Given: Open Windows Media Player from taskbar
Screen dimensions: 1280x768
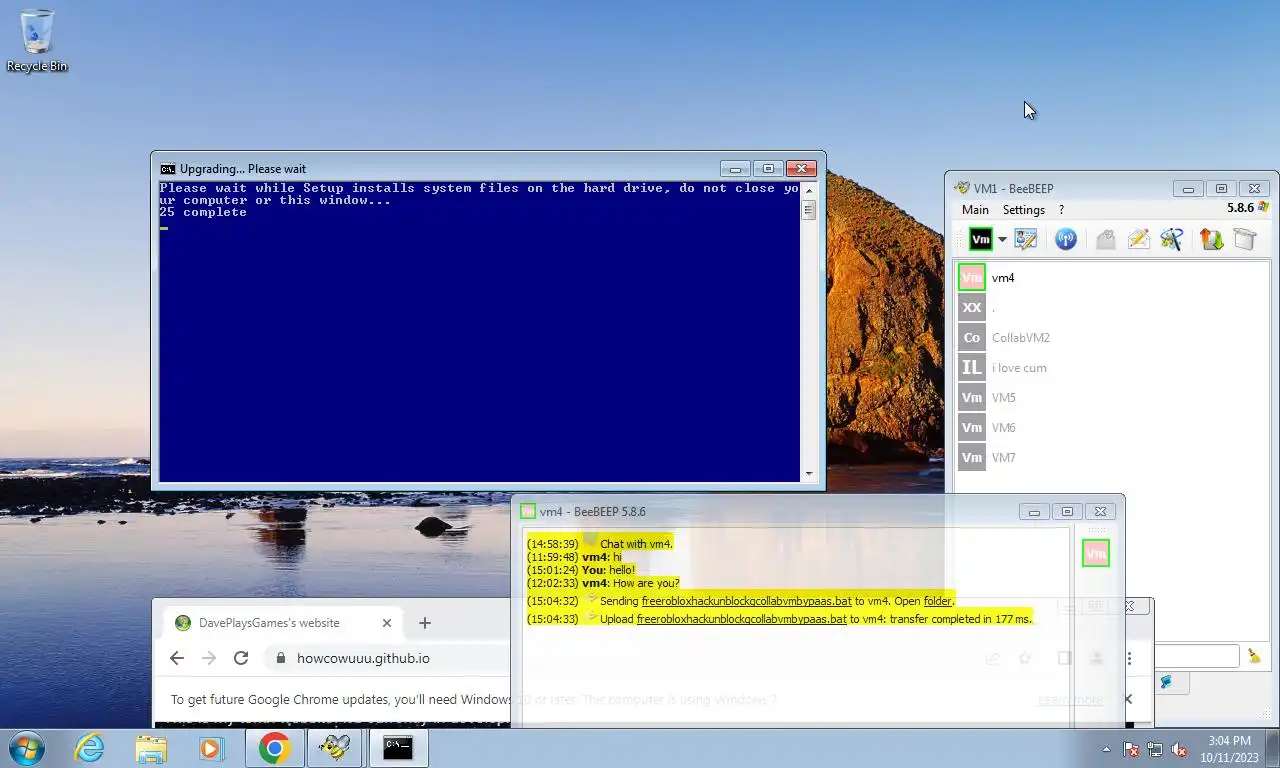Looking at the screenshot, I should (x=211, y=748).
